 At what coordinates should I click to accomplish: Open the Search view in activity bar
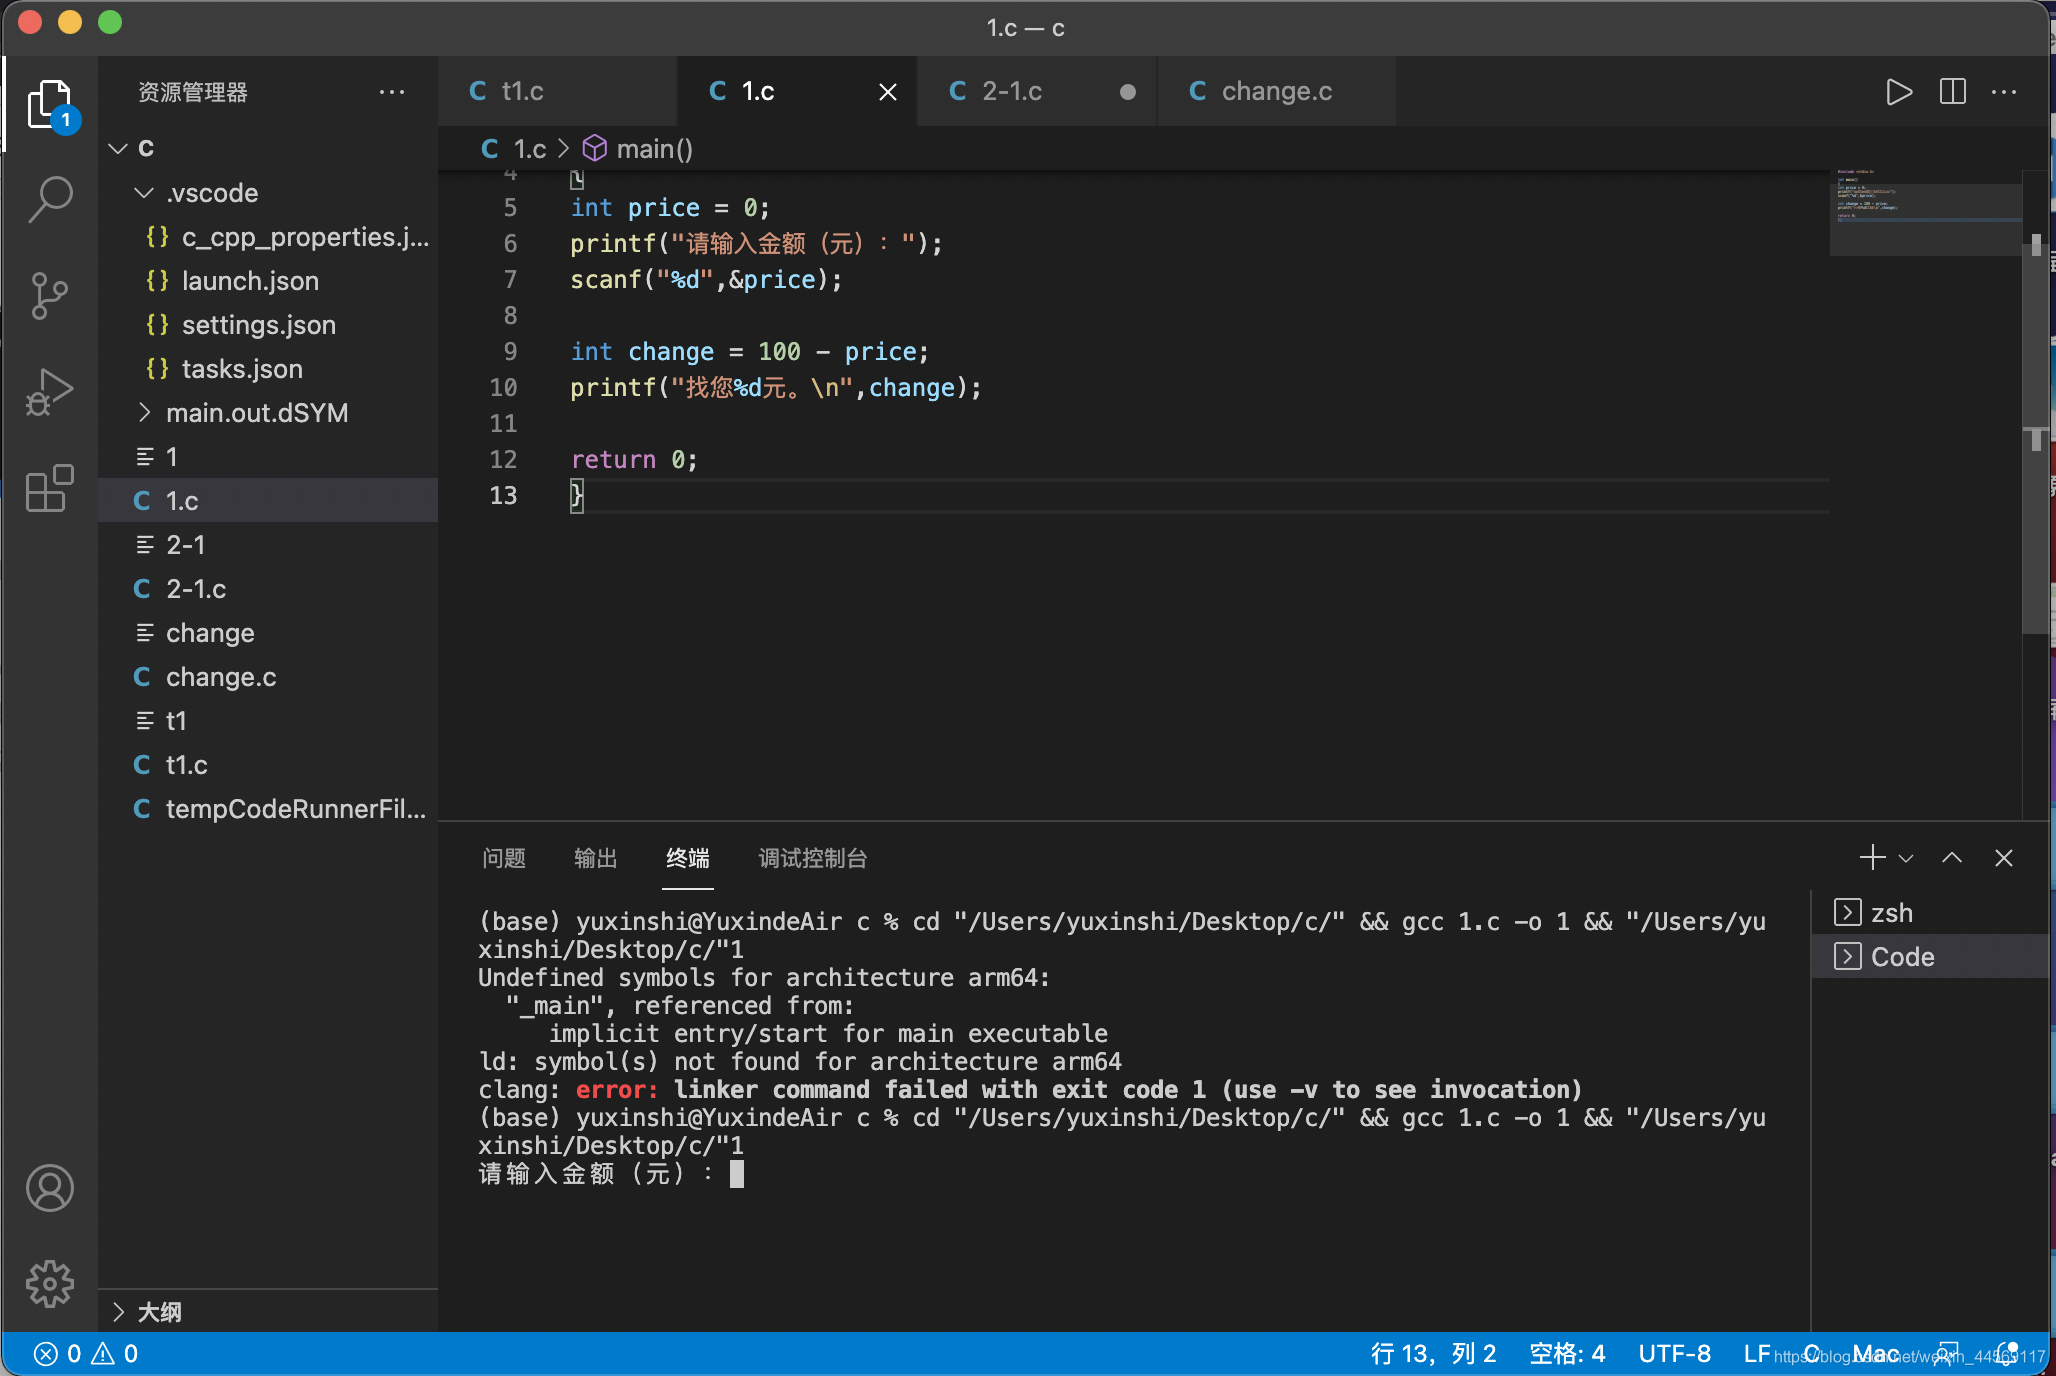50,199
